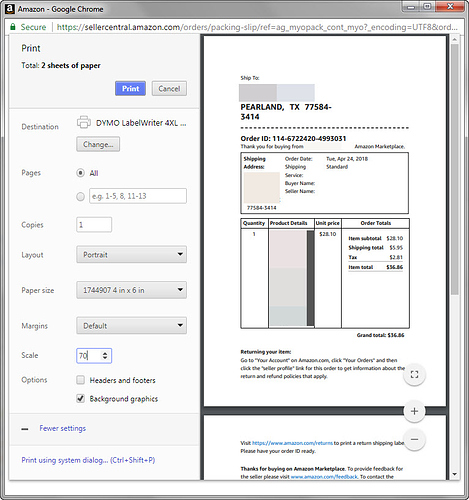The width and height of the screenshot is (469, 500).
Task: Click the Tax $2.81 row
Action: (376, 257)
